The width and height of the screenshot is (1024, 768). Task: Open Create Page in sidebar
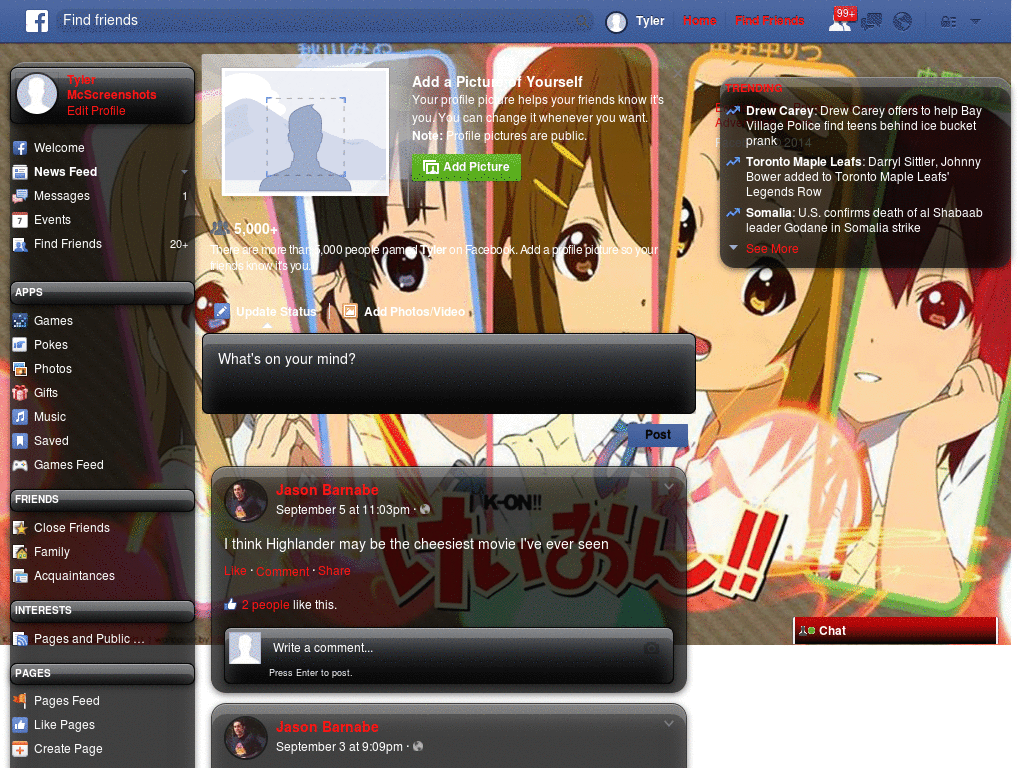(68, 749)
